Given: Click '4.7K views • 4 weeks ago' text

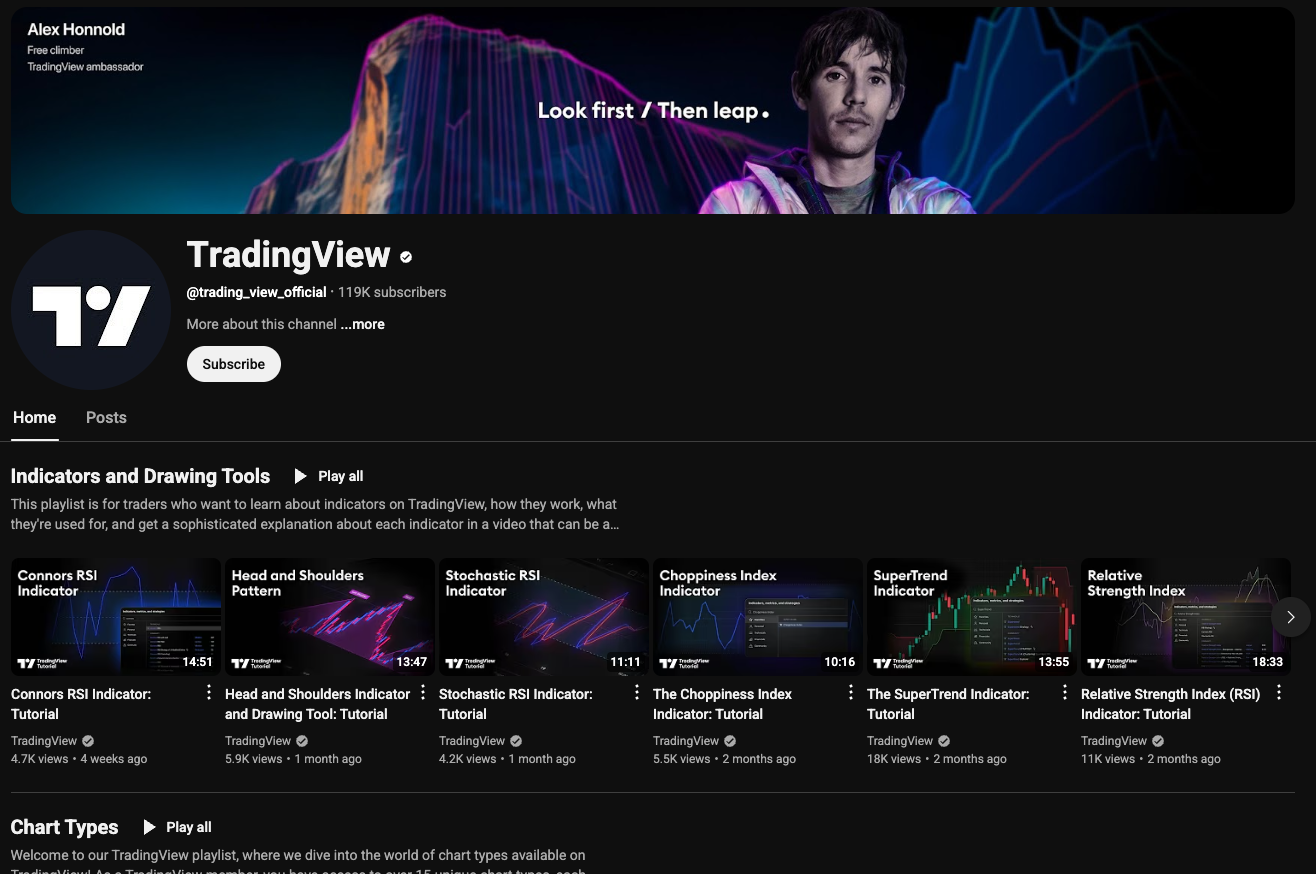Looking at the screenshot, I should [x=79, y=759].
